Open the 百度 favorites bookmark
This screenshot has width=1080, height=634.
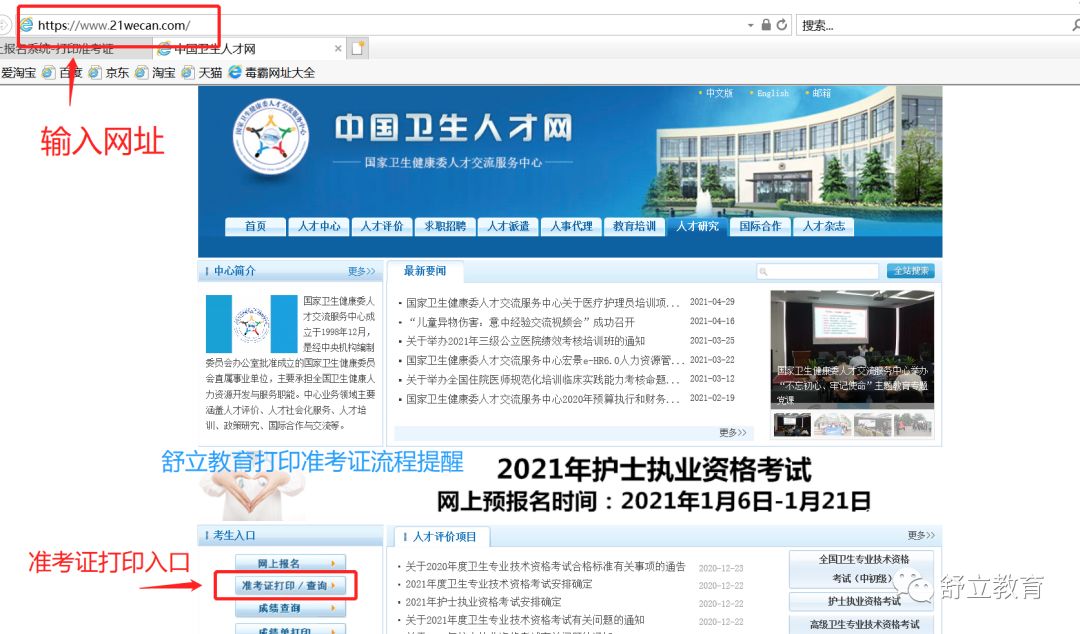click(x=62, y=72)
